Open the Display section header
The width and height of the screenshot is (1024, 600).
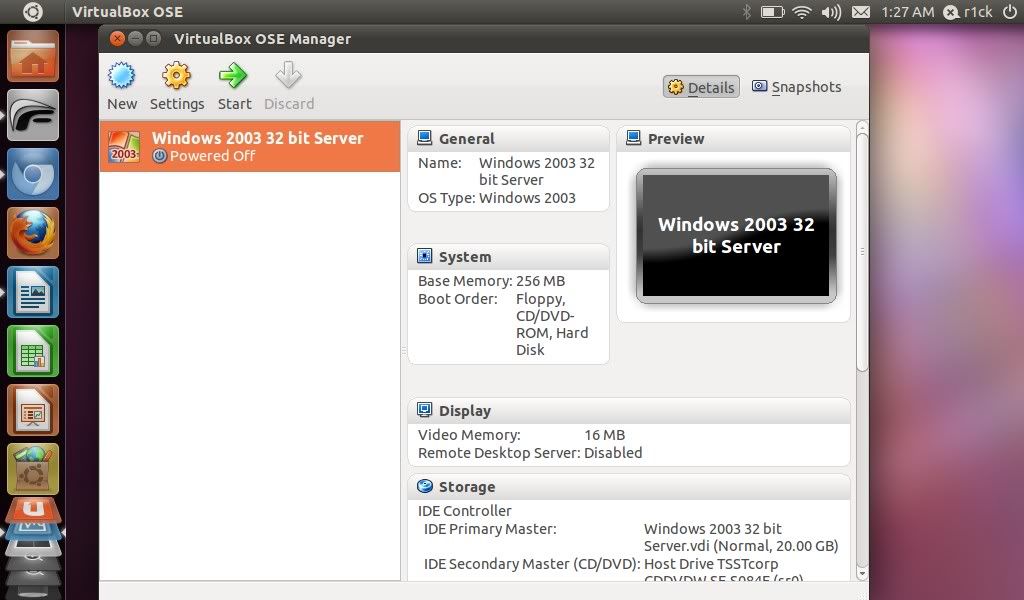click(x=629, y=411)
